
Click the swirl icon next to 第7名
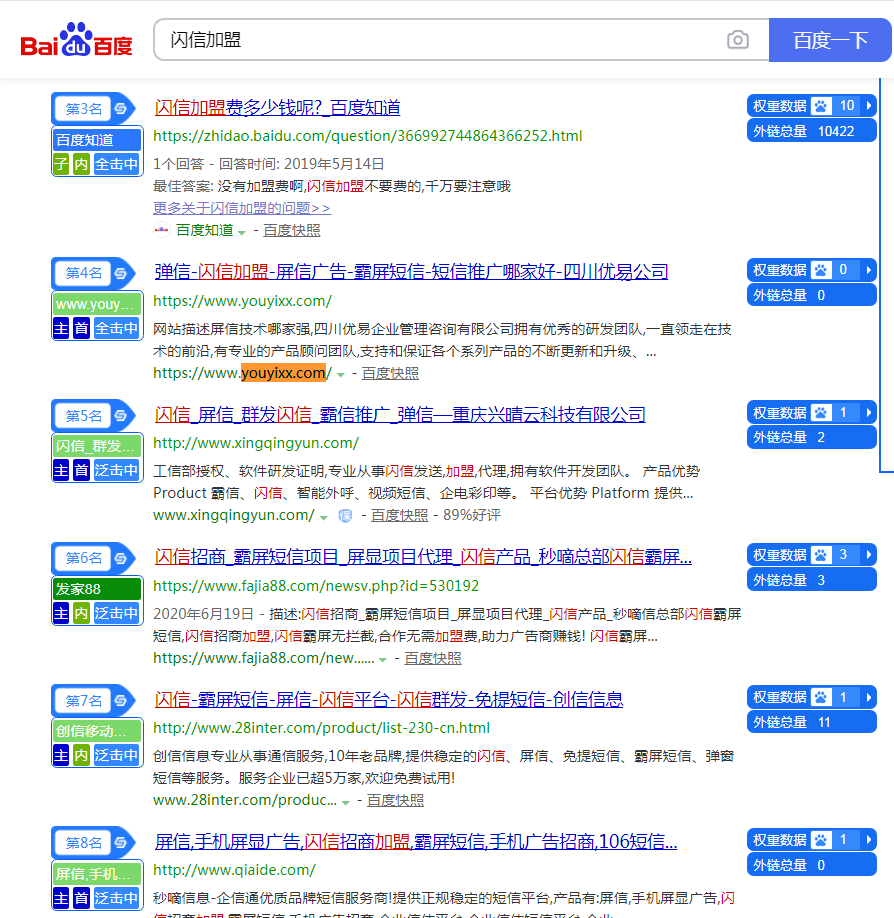point(121,700)
